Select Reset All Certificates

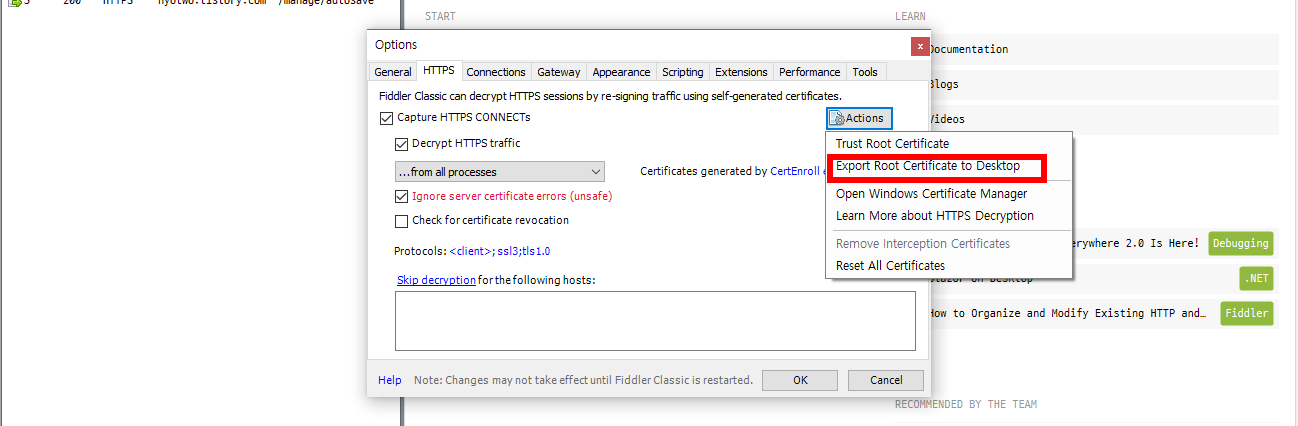point(890,266)
